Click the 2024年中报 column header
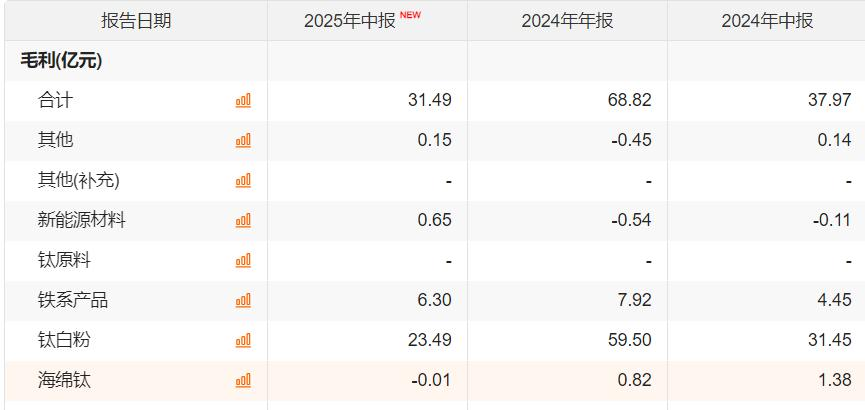 pos(767,21)
